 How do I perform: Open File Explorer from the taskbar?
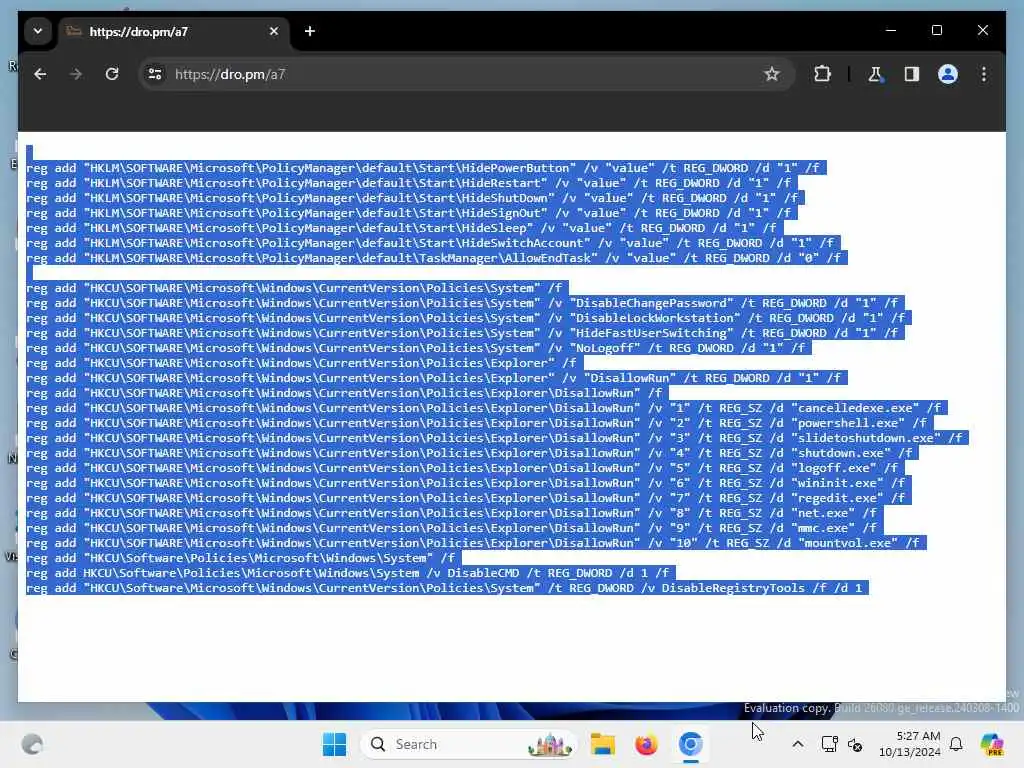tap(603, 744)
